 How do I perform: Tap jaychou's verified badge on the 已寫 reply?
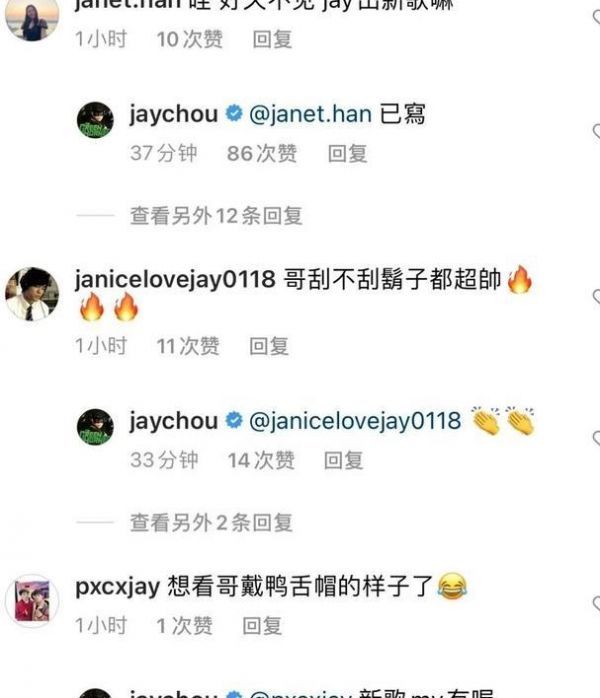click(234, 114)
